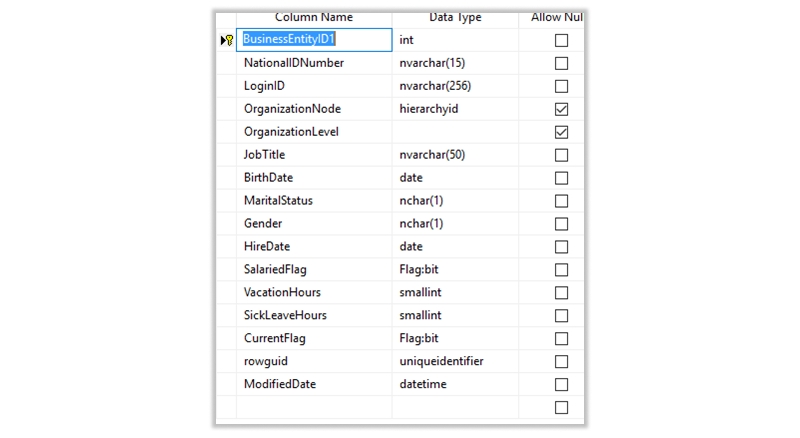Choose the datetime data type cell of ModifiedDate
800x438 pixels.
(454, 384)
